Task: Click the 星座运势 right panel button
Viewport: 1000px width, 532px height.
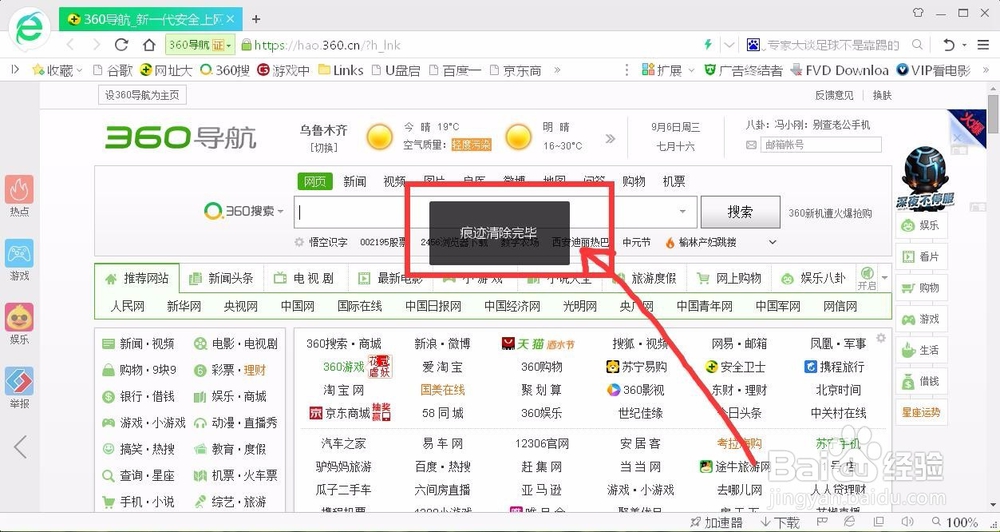Action: coord(921,413)
